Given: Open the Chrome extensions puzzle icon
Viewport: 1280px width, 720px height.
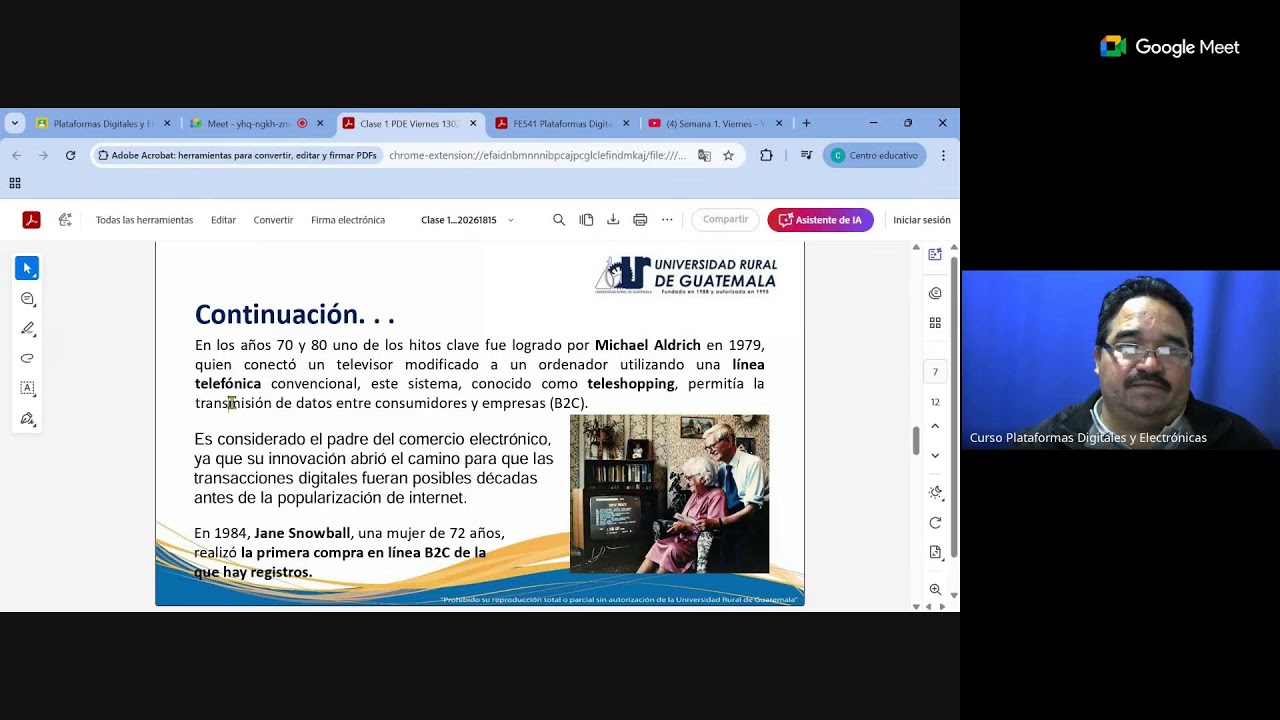Looking at the screenshot, I should click(766, 155).
